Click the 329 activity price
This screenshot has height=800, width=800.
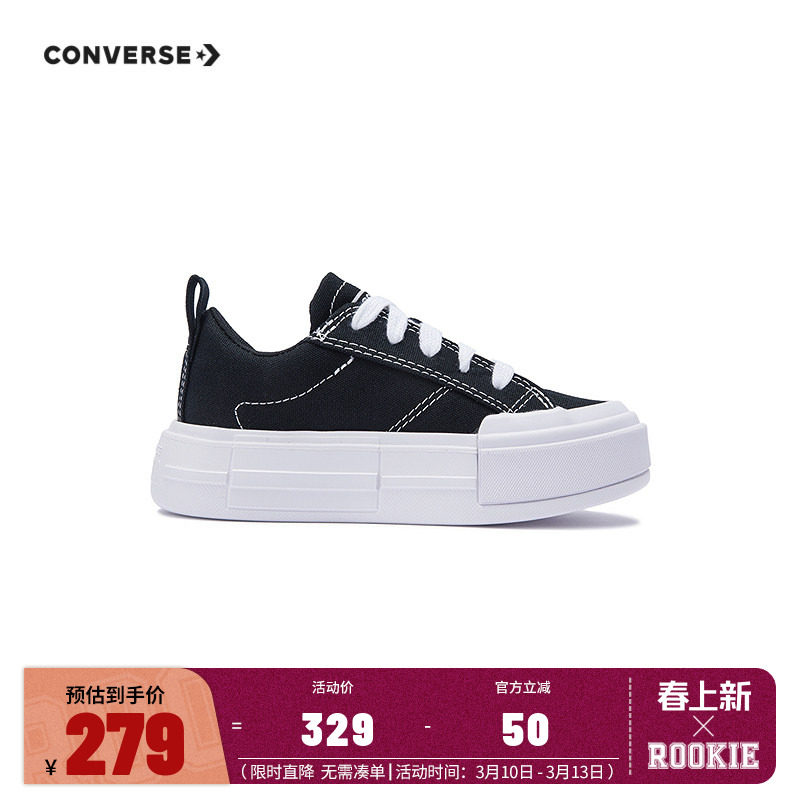click(337, 729)
